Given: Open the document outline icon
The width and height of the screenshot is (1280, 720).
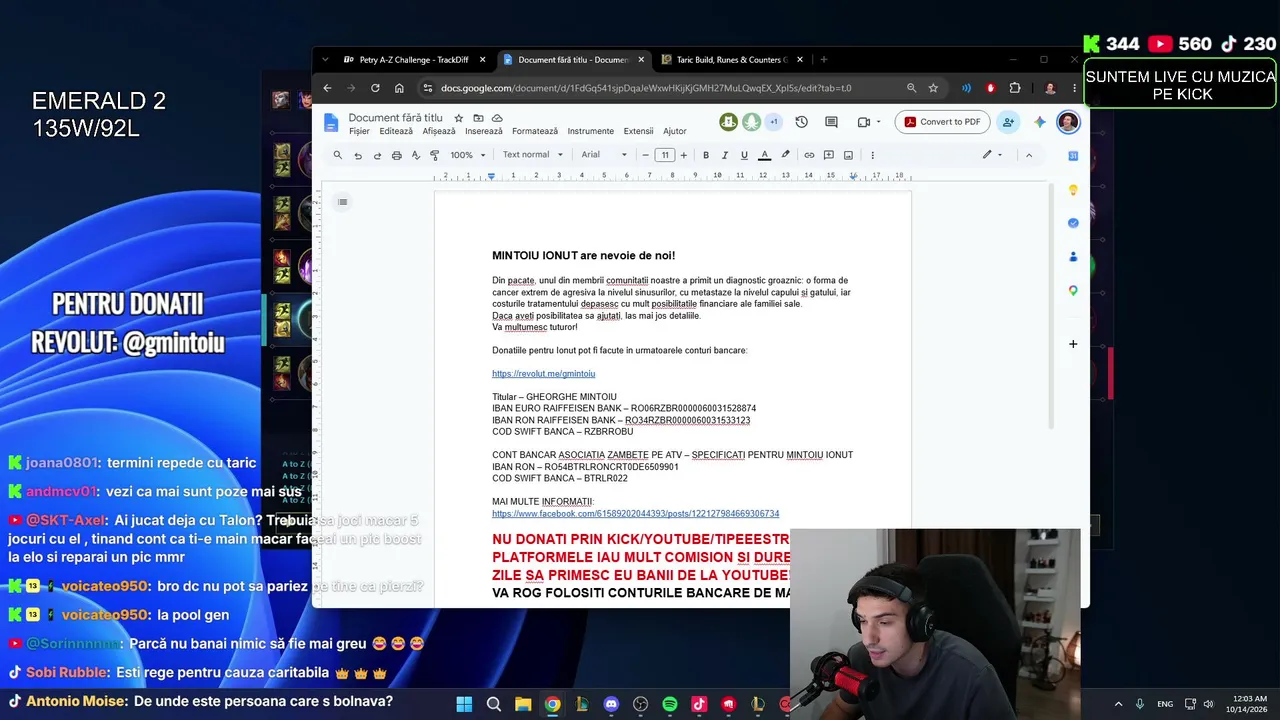Looking at the screenshot, I should [342, 202].
